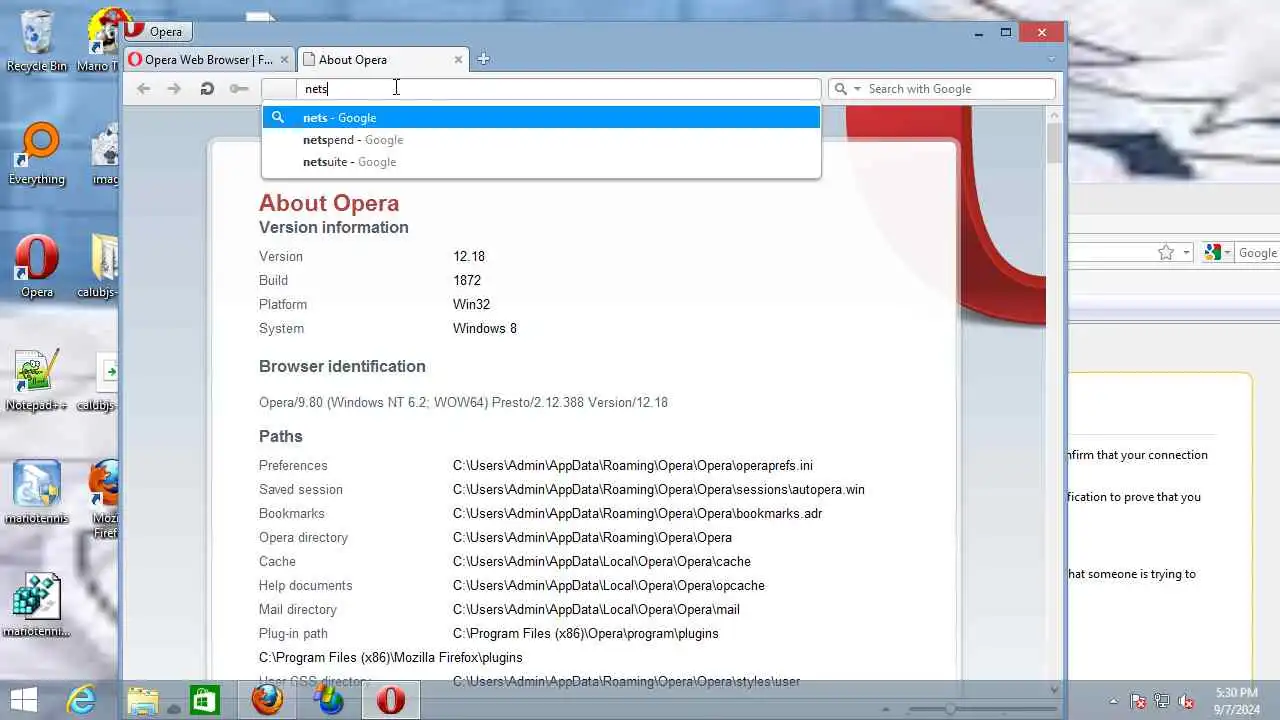Open the mariotenni... registry file icon
Screen dimensions: 1280x720
click(37, 606)
